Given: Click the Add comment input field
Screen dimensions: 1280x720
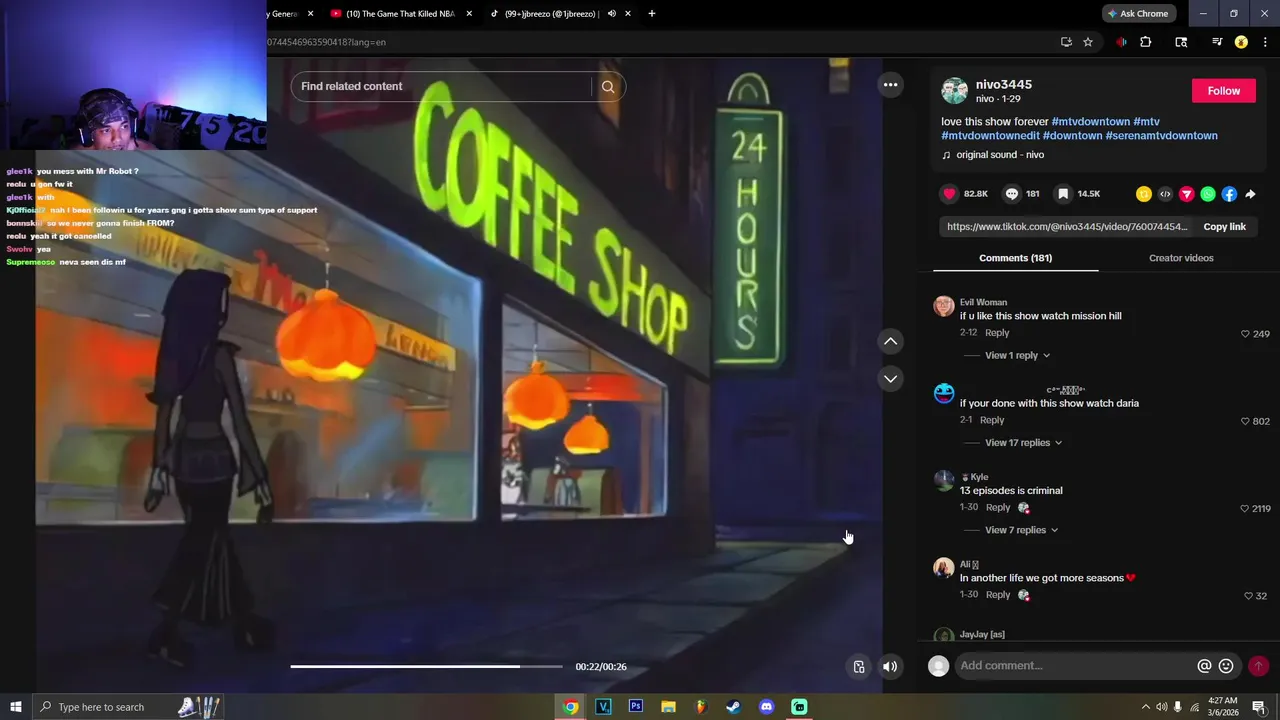Looking at the screenshot, I should (x=1074, y=666).
